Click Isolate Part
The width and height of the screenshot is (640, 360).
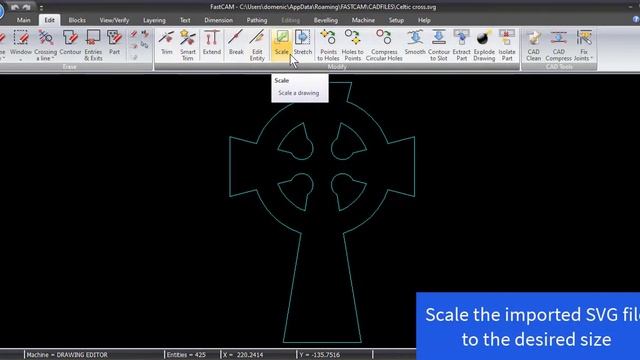coord(507,45)
